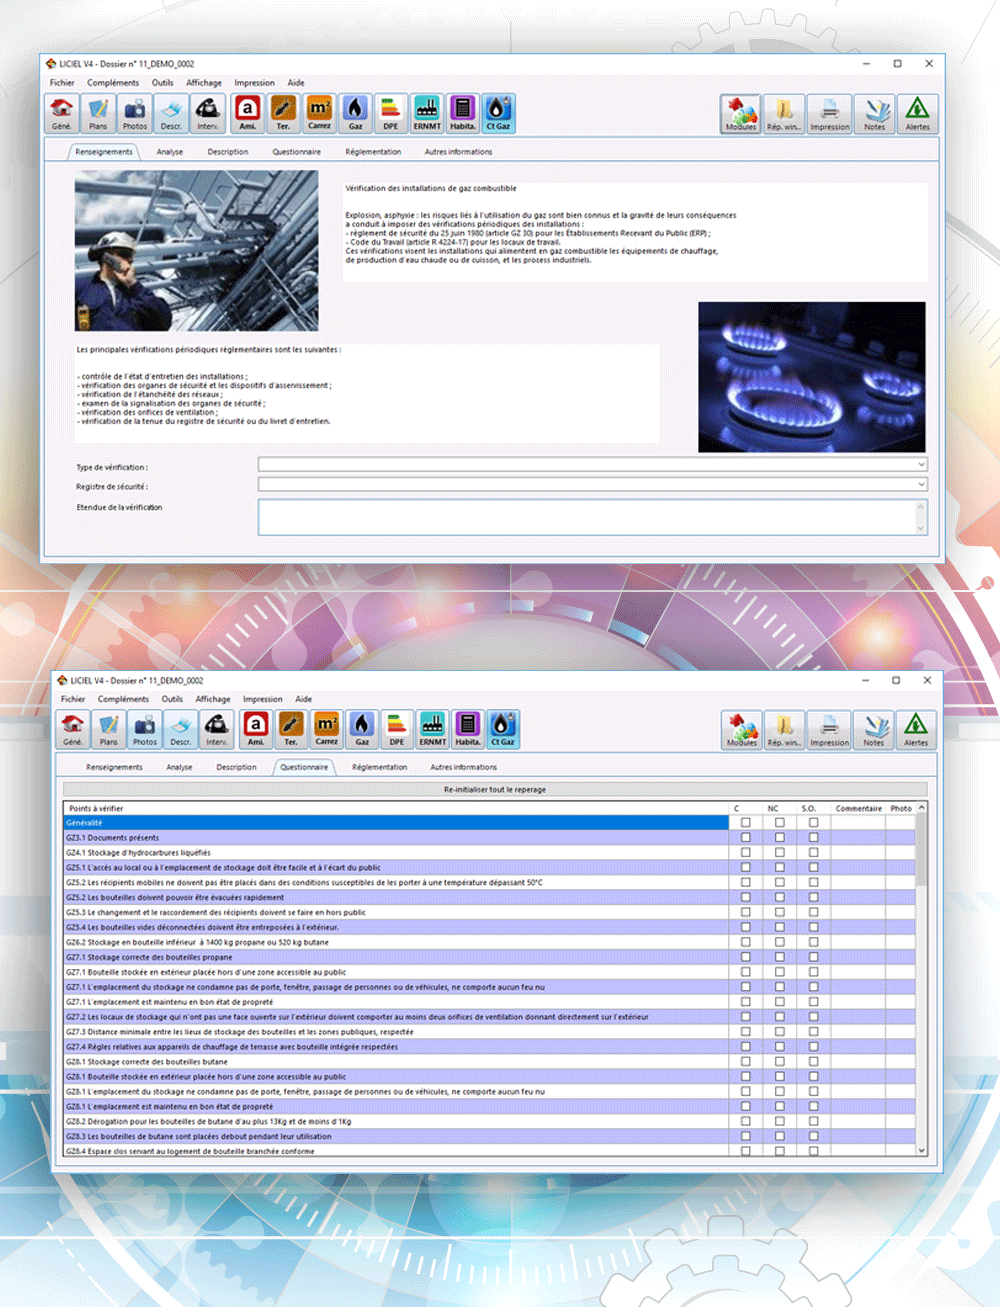Click Re-initialiser tout le reperage button
The height and width of the screenshot is (1307, 1000).
pyautogui.click(x=495, y=789)
